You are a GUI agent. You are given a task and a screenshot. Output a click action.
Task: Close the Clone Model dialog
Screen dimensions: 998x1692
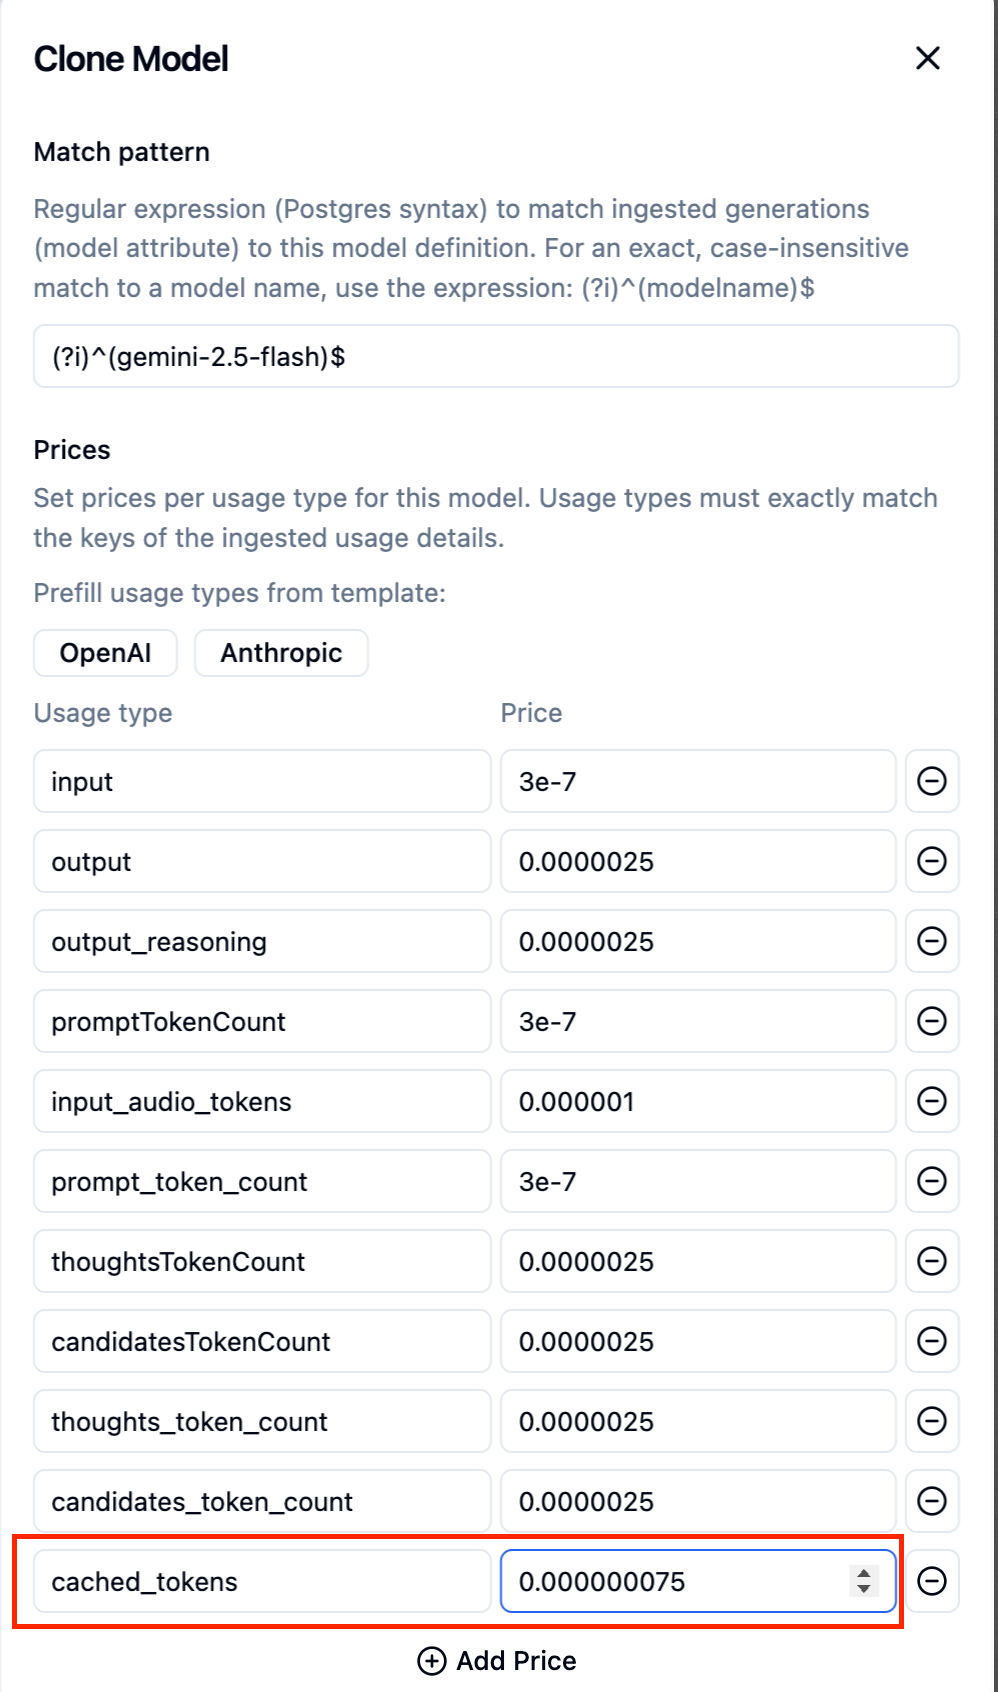click(x=928, y=59)
